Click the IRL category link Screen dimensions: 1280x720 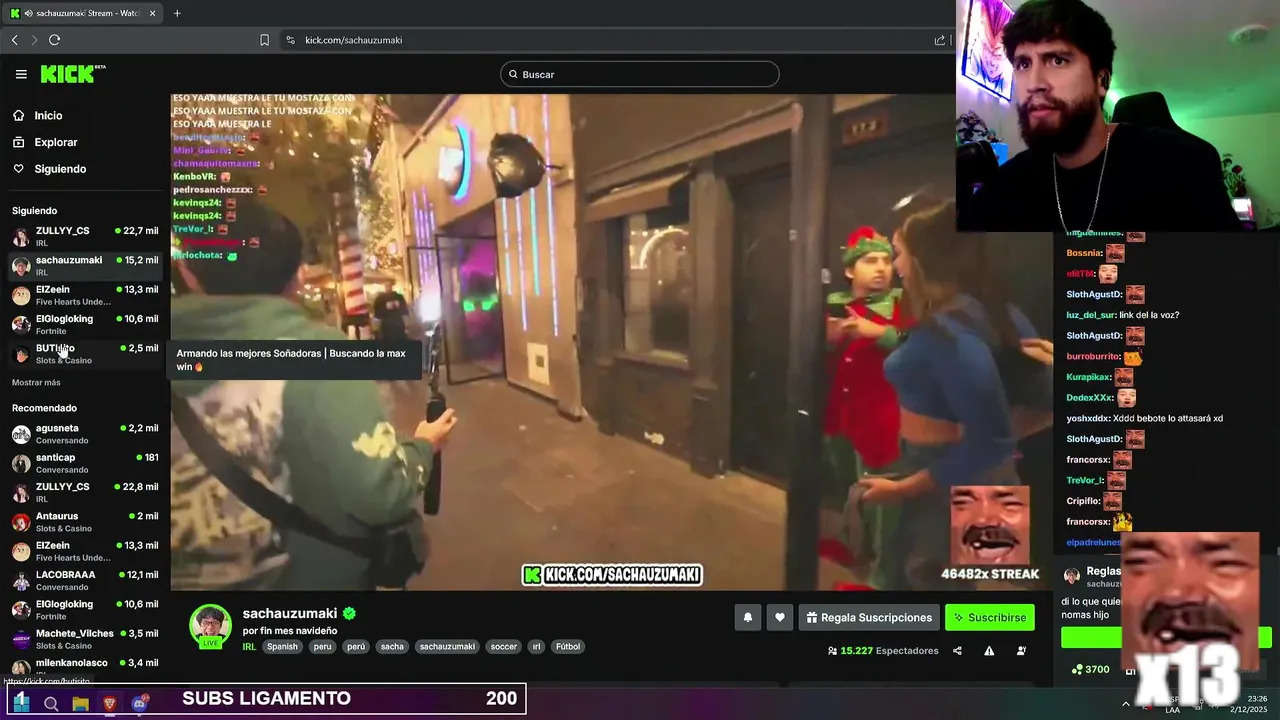click(249, 646)
